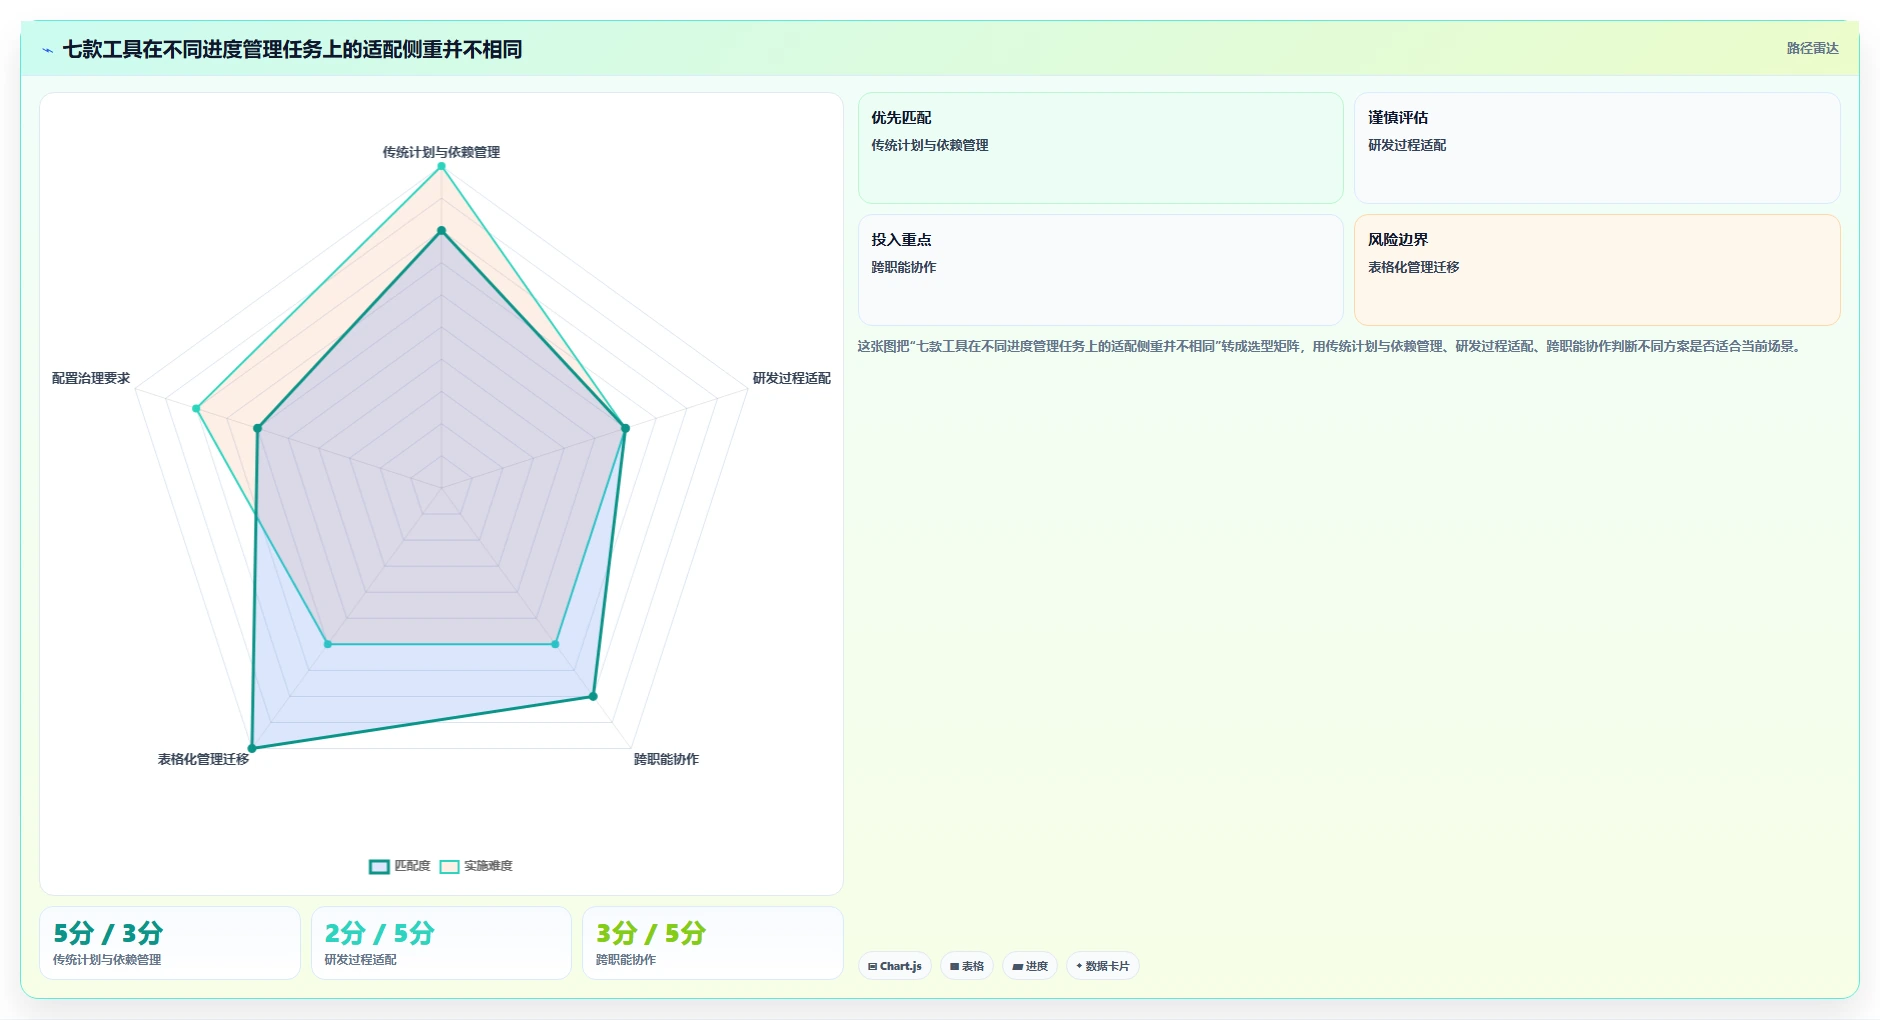Click 匹配度 data point on 表格化管理迁移 axis
Image resolution: width=1880 pixels, height=1020 pixels.
coord(252,748)
